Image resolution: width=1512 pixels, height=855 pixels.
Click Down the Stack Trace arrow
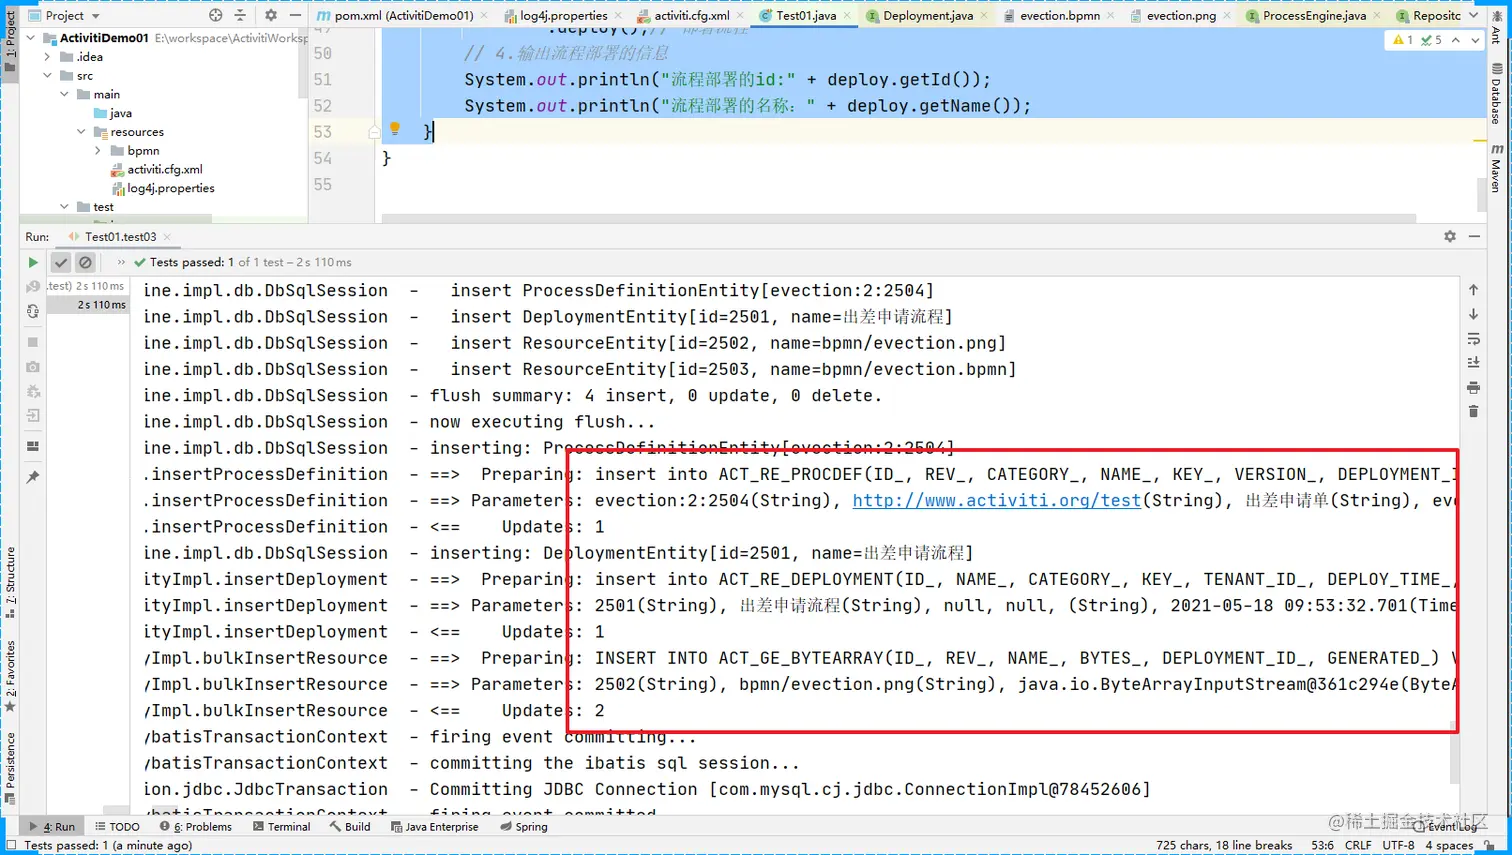click(1473, 315)
